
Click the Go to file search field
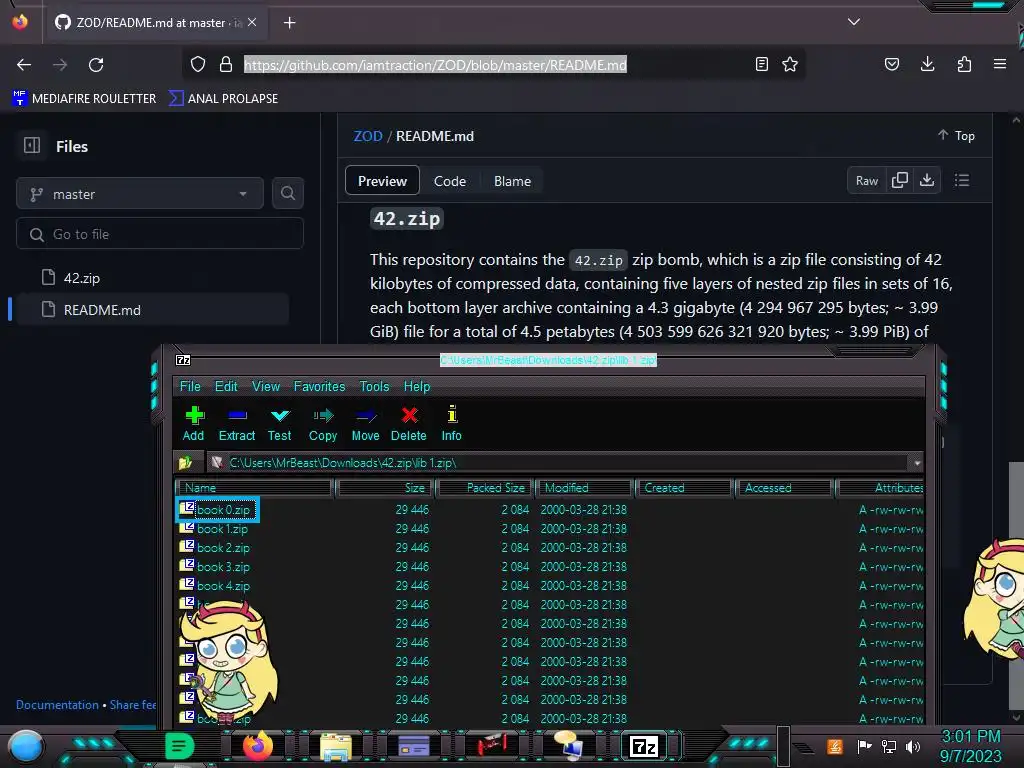160,234
